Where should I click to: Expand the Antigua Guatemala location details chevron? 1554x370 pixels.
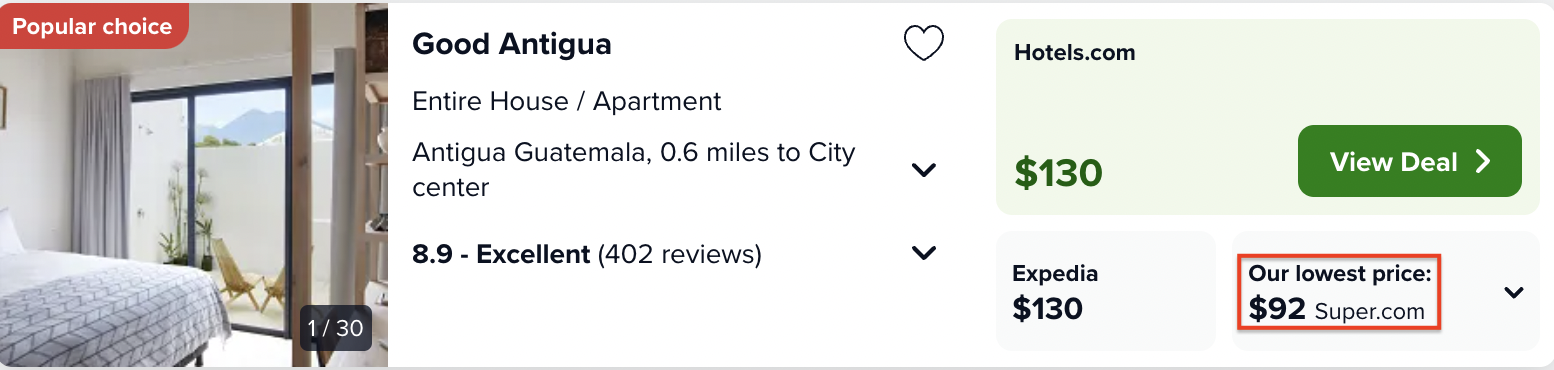[x=924, y=170]
